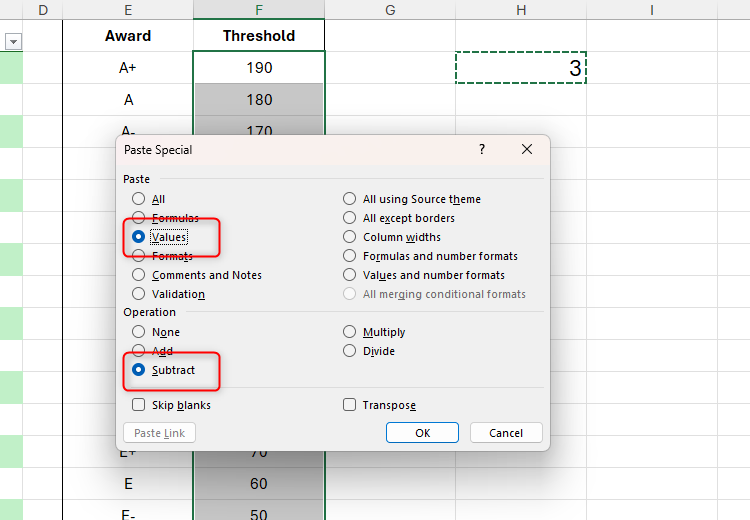Image resolution: width=750 pixels, height=520 pixels.
Task: Open the filter dropdown arrow in header row
Action: point(13,42)
